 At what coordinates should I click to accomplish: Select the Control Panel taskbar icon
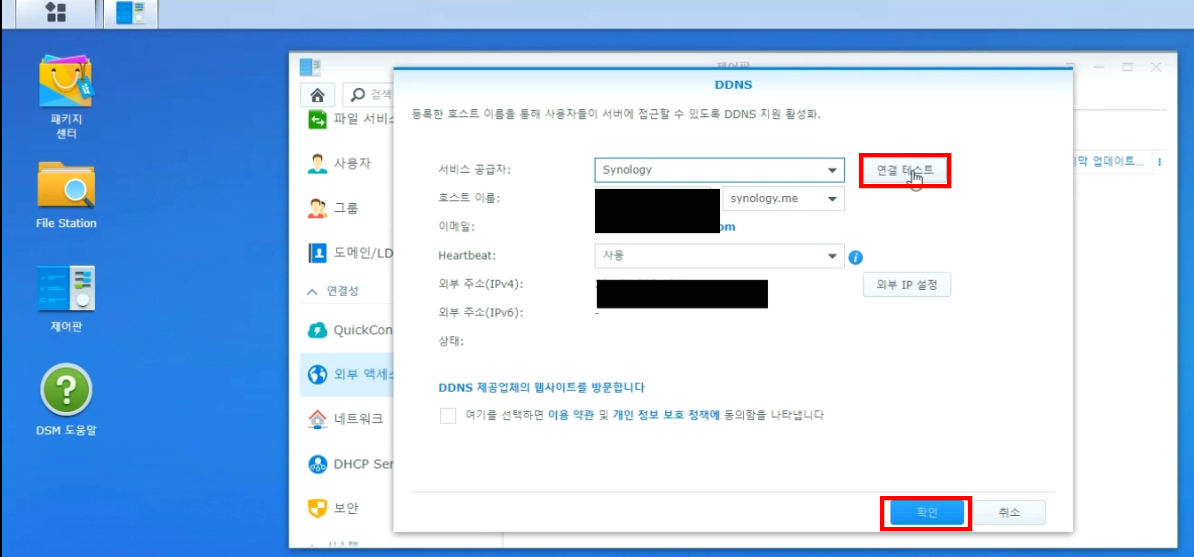tap(130, 12)
